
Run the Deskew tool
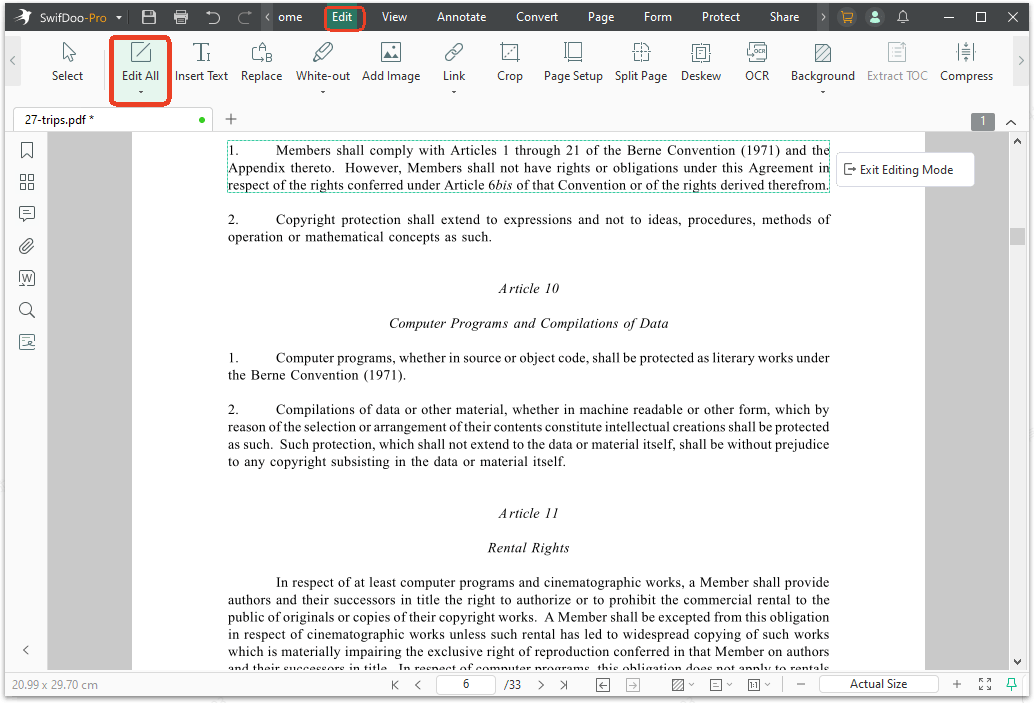point(700,62)
